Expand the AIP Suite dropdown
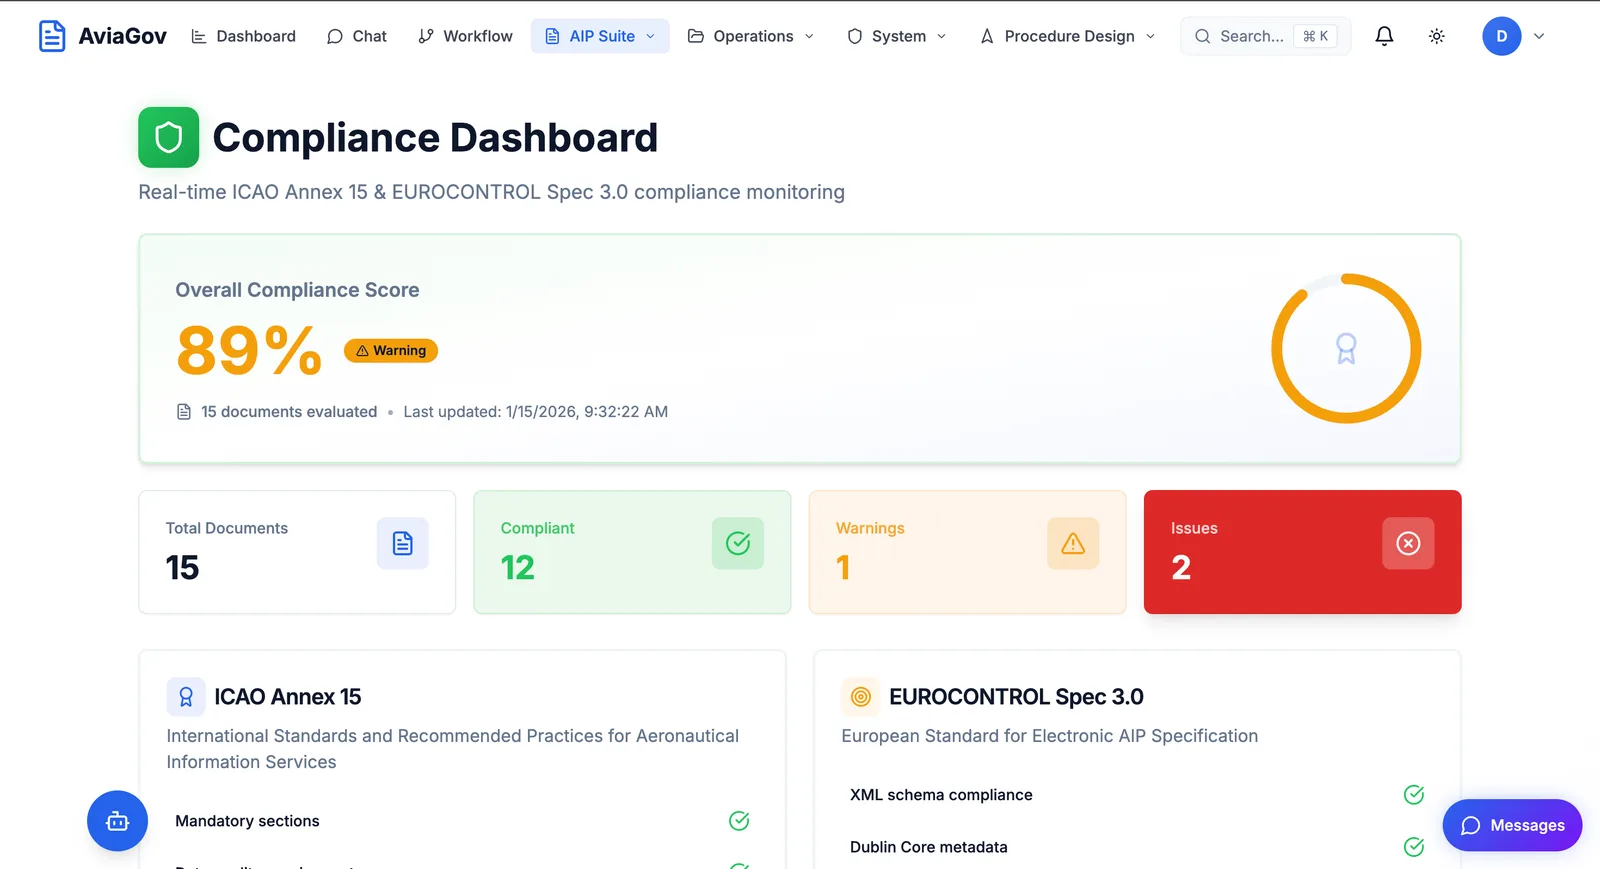Image resolution: width=1600 pixels, height=869 pixels. point(600,36)
